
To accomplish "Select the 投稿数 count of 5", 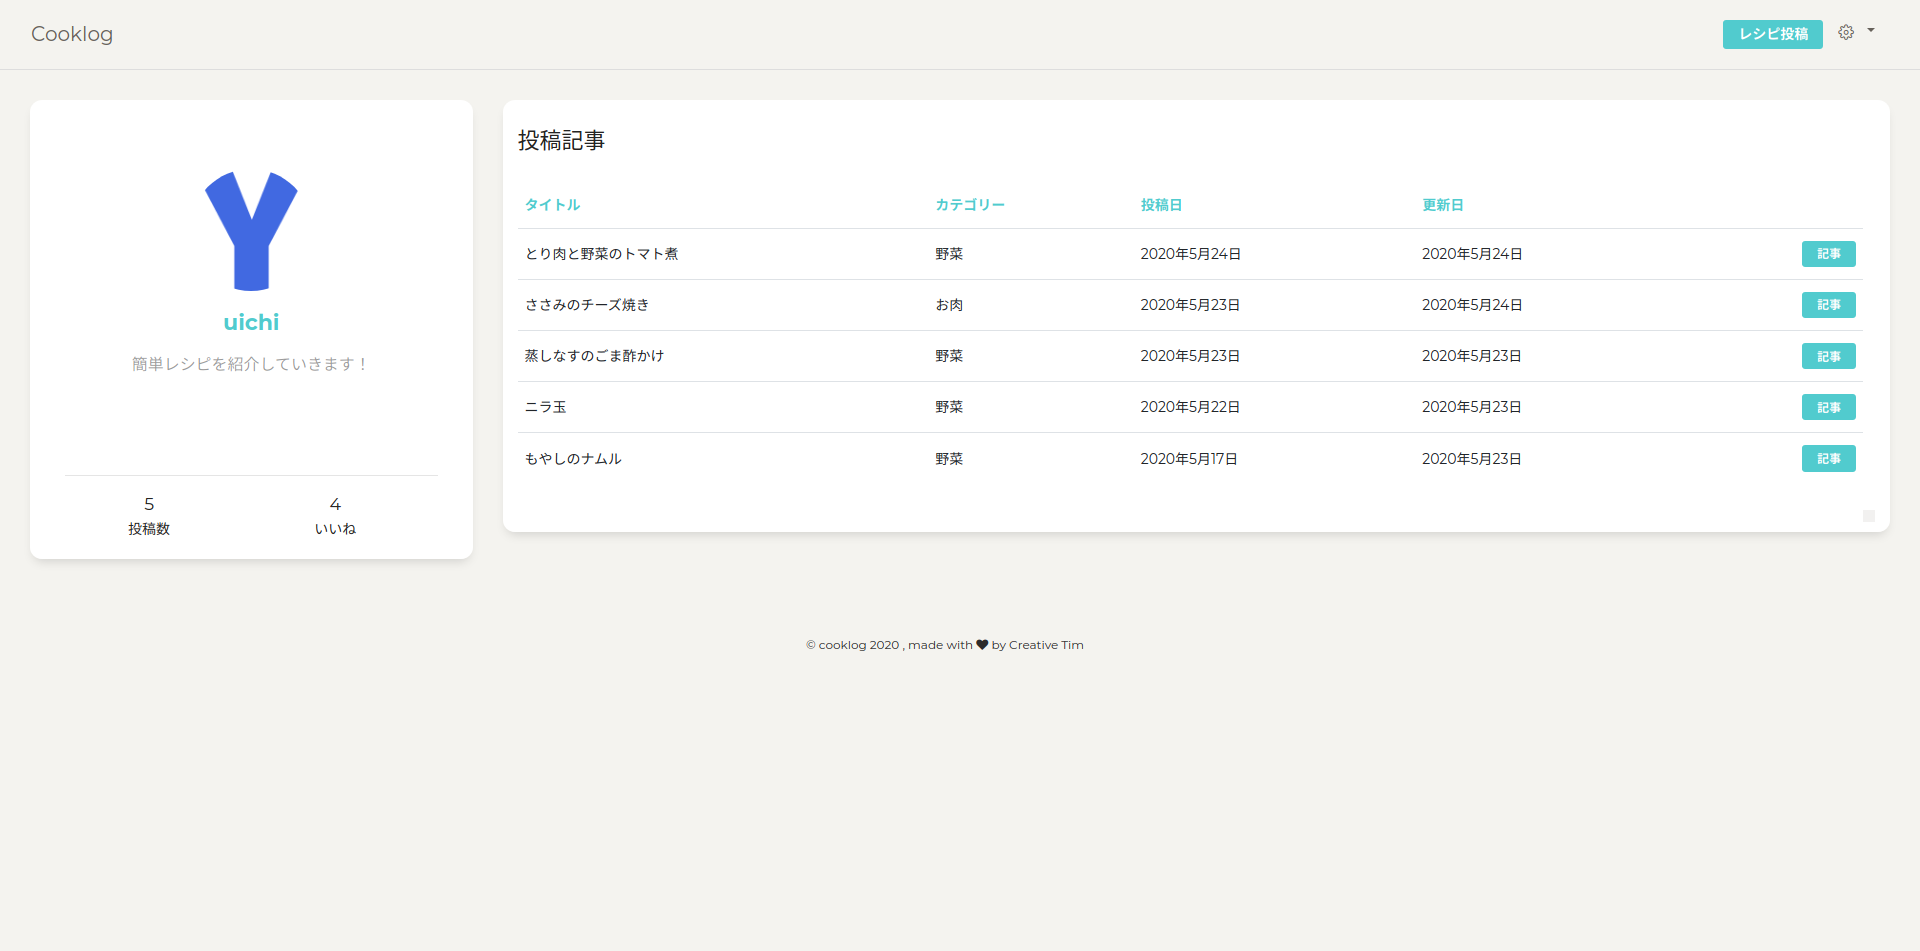I will [x=149, y=505].
